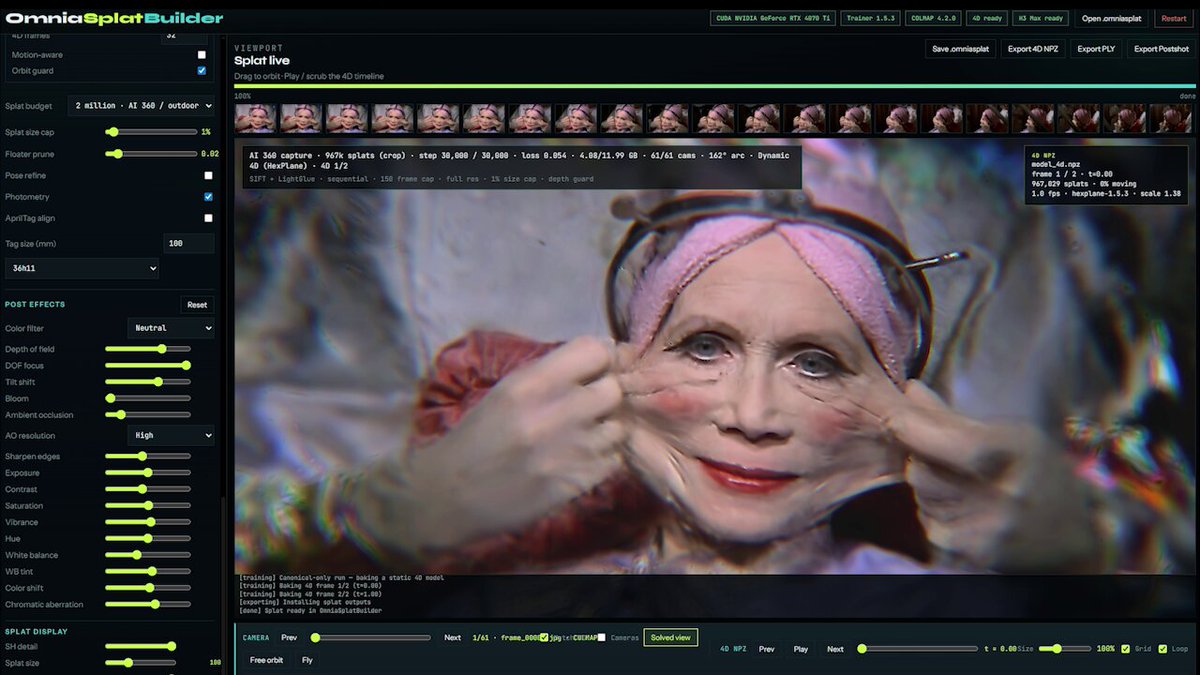This screenshot has height=675, width=1200.
Task: Step back with the 4D NPZ Prev button
Action: (x=767, y=649)
